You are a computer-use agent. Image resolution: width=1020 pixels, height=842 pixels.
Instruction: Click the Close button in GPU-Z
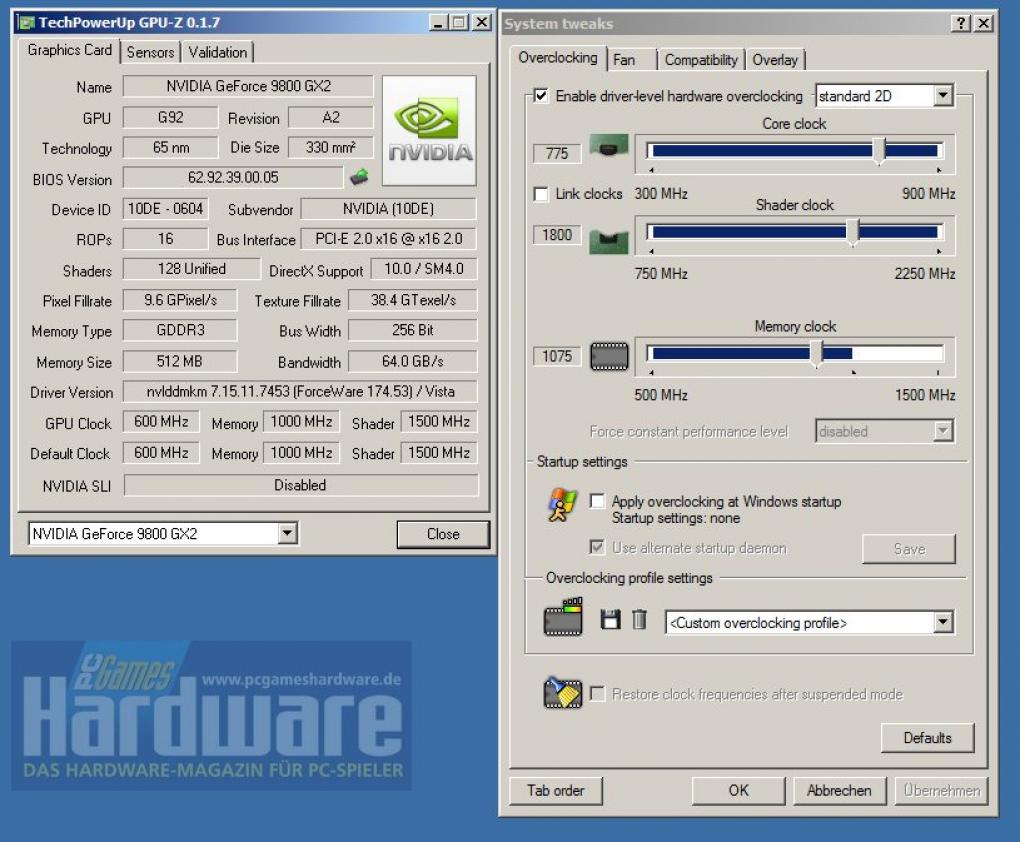click(x=443, y=534)
